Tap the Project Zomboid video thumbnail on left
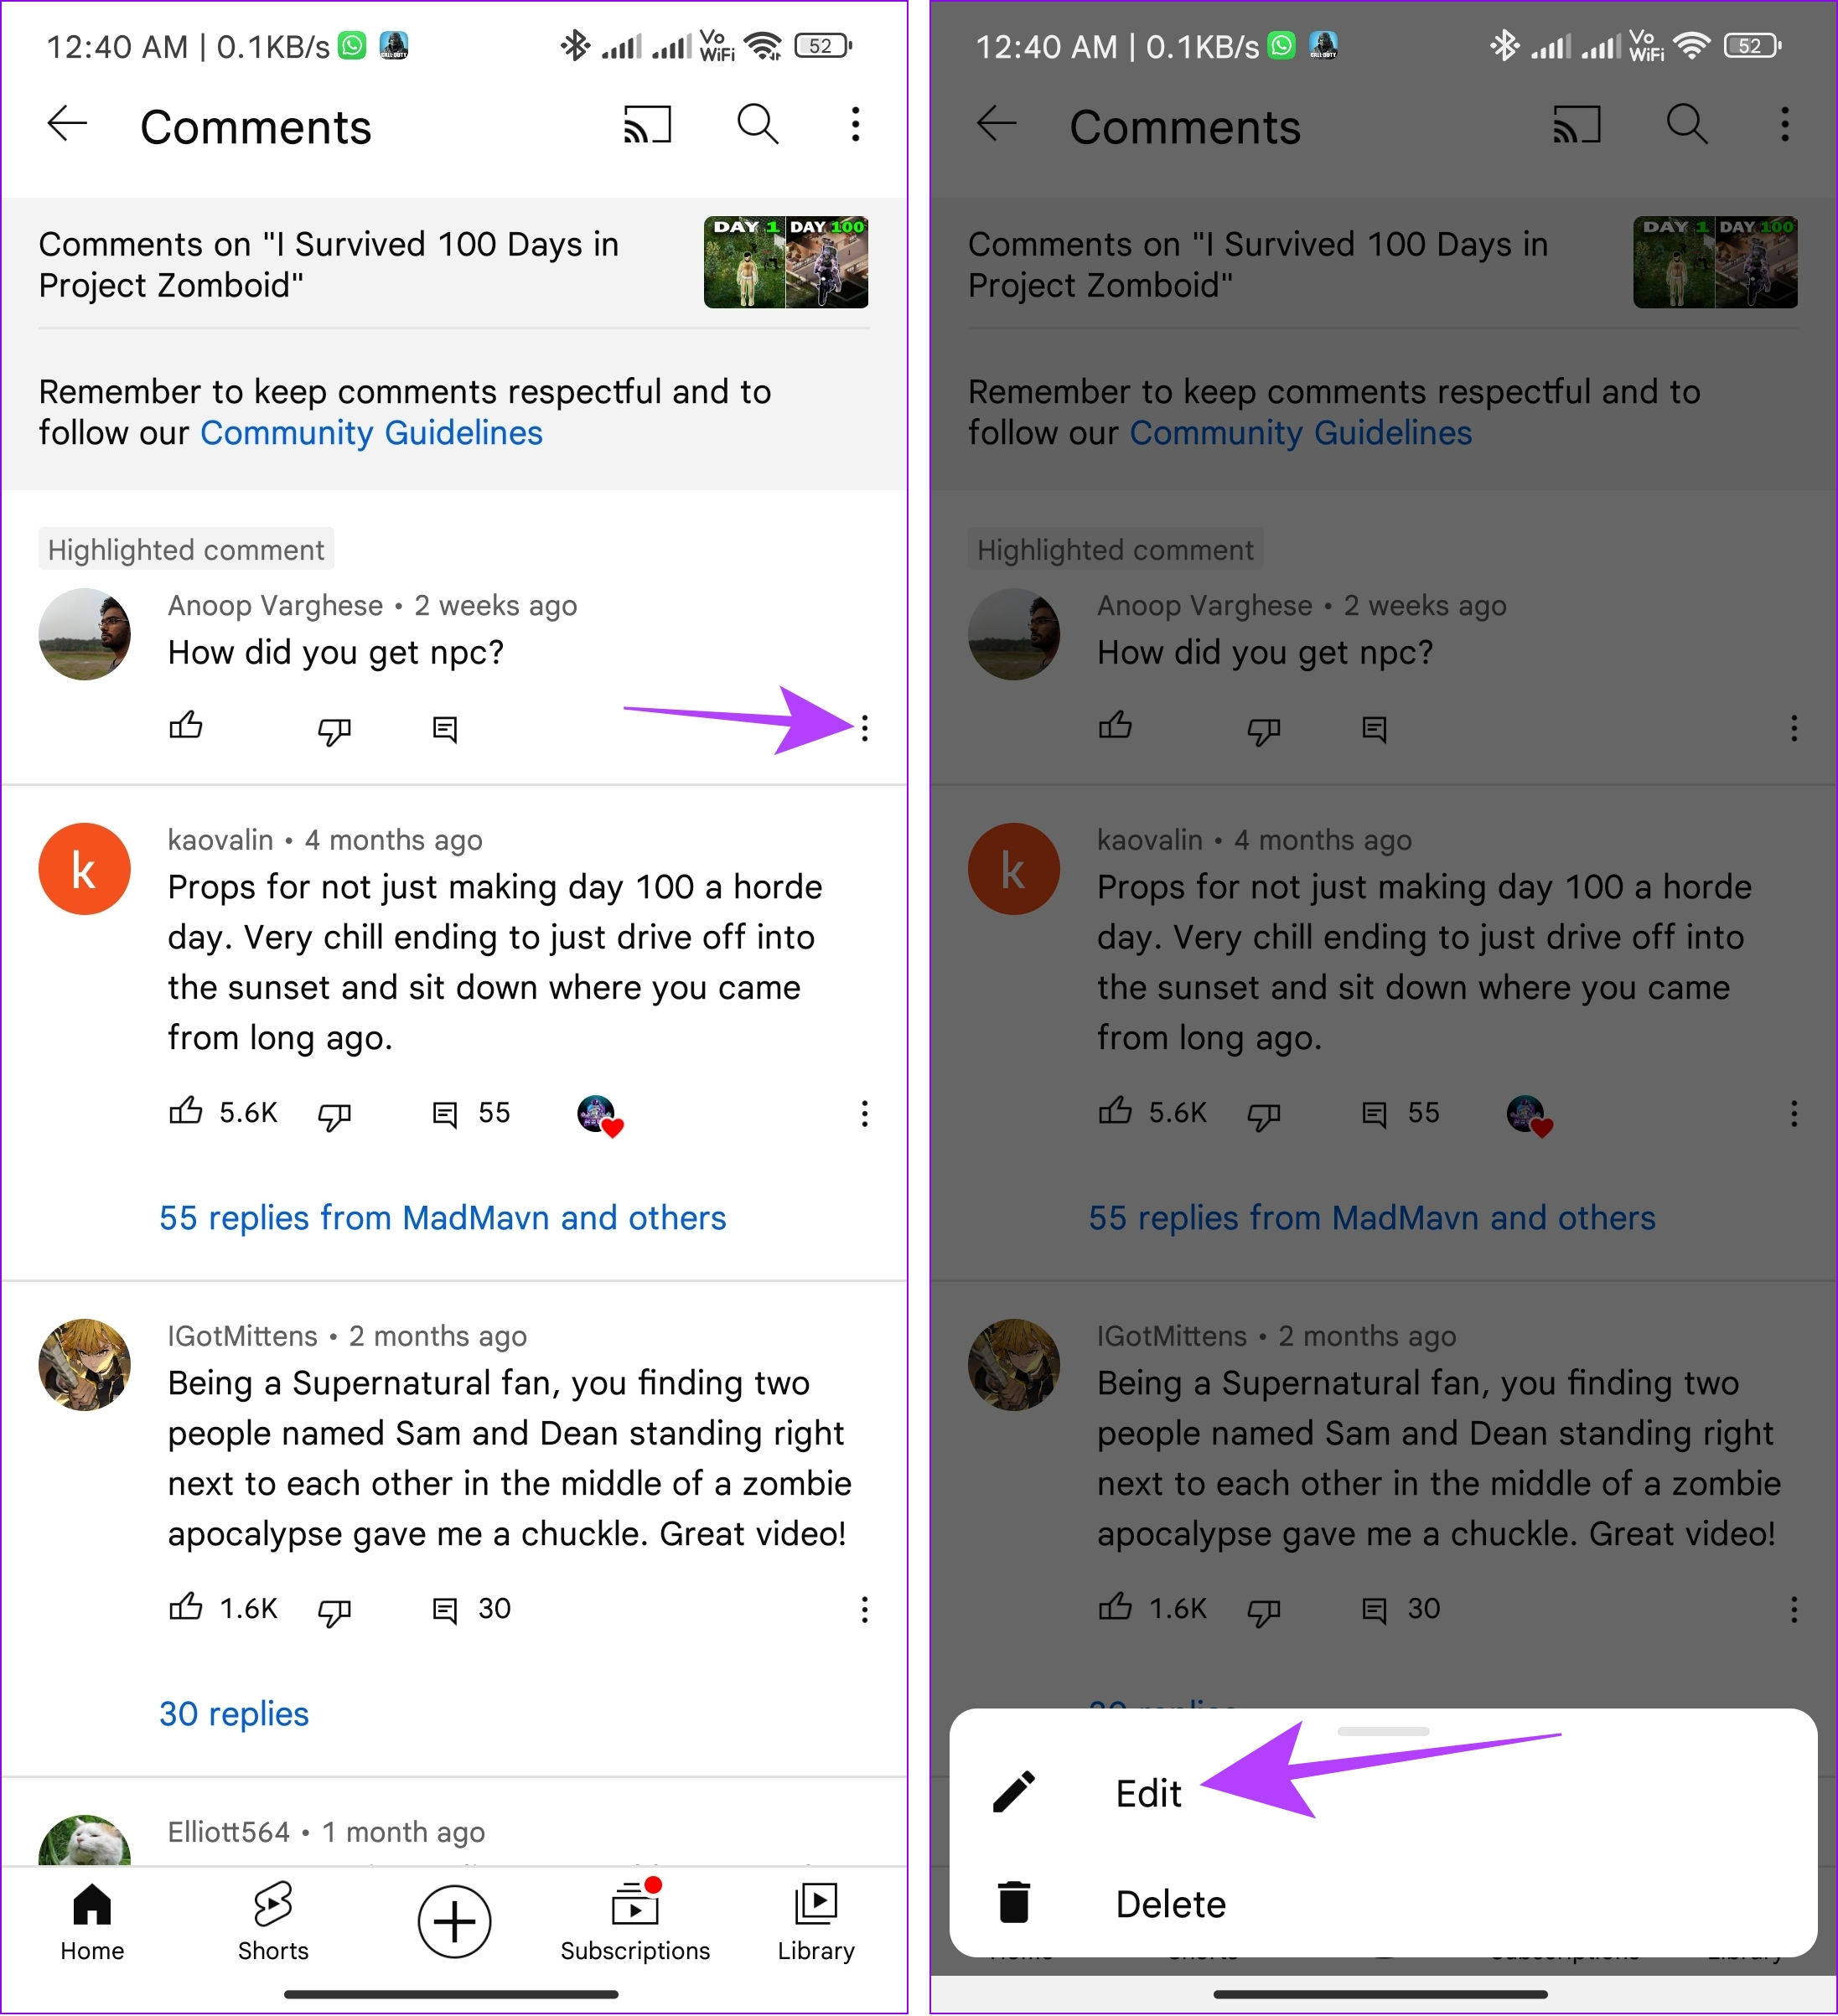Screen dimensions: 1838x2016 (786, 262)
